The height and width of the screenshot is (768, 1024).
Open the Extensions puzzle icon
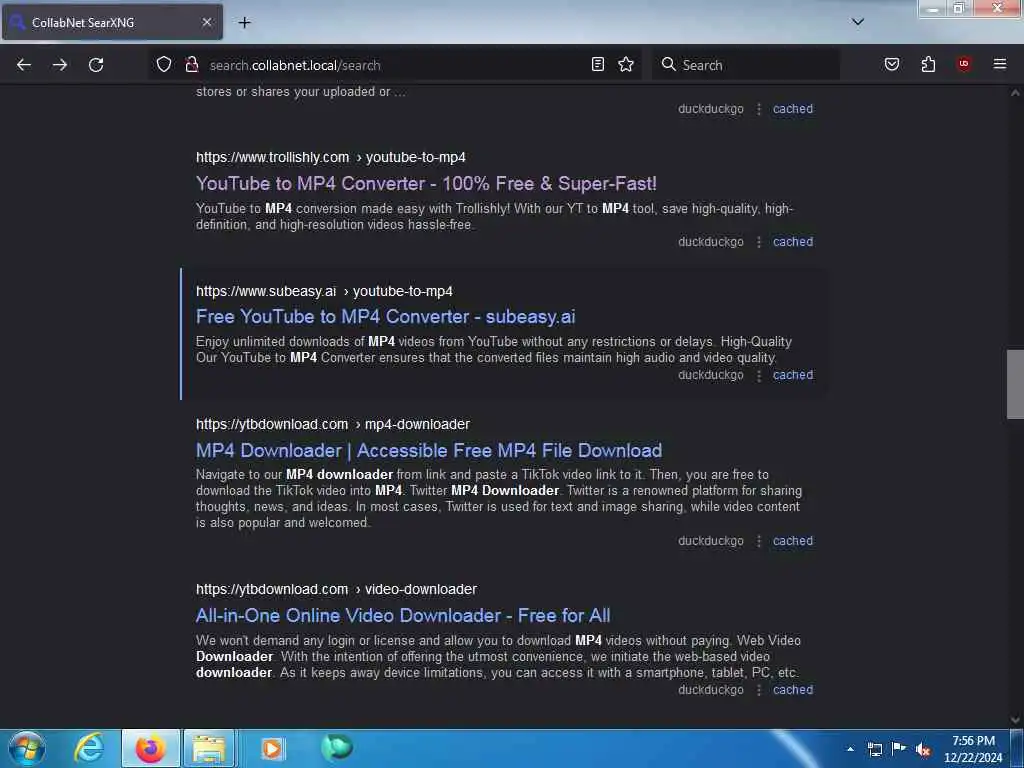tap(928, 64)
